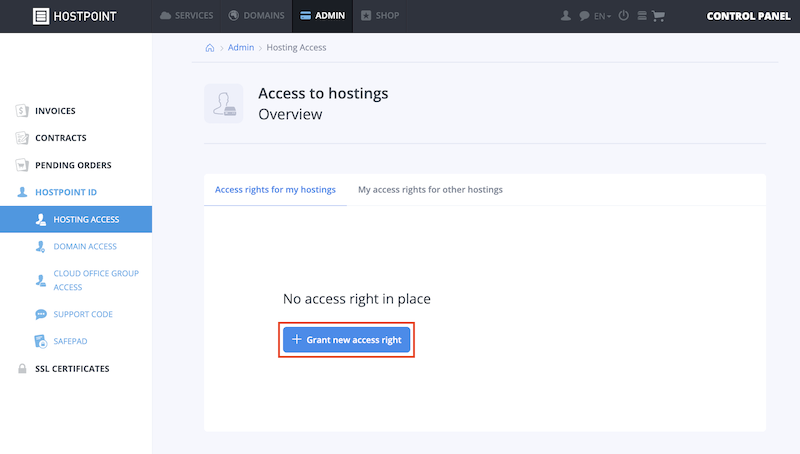
Task: Open Safepad in the sidebar
Action: (x=70, y=341)
